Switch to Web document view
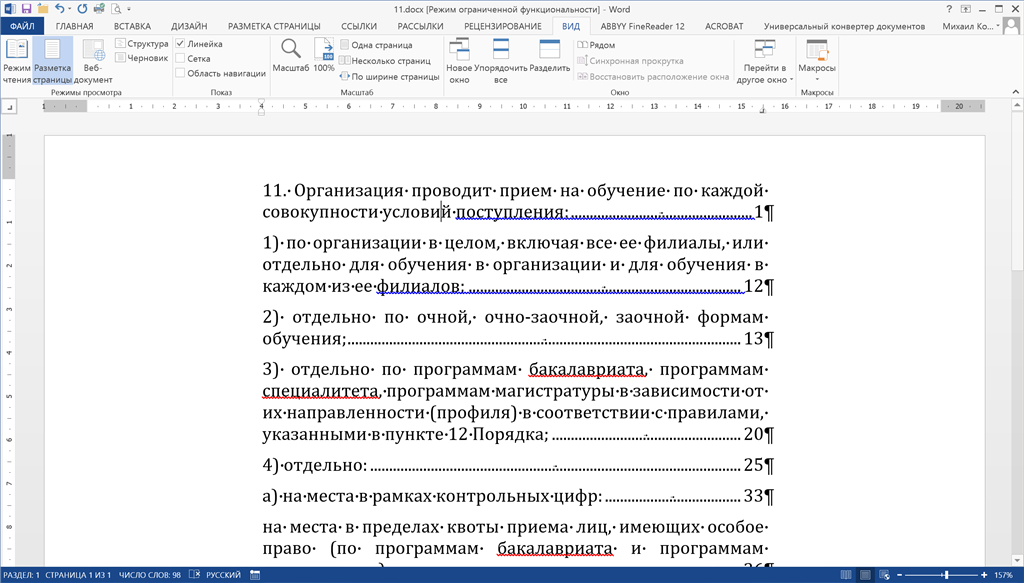The height and width of the screenshot is (583, 1024). pos(93,61)
